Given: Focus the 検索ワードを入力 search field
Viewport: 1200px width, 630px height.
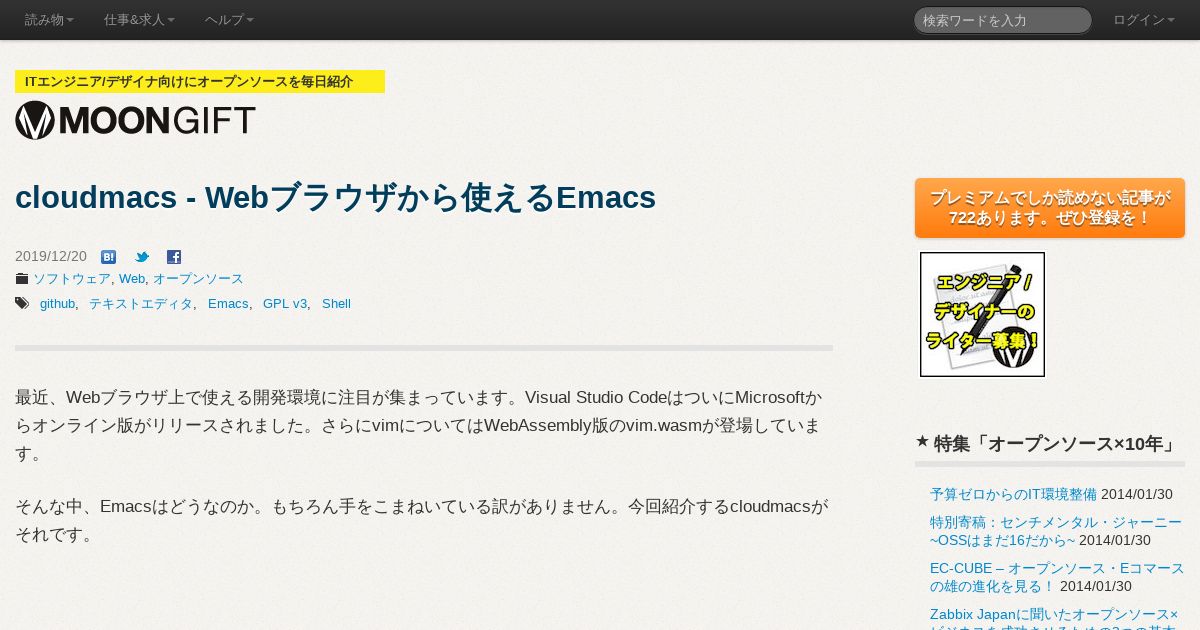Looking at the screenshot, I should (1002, 20).
